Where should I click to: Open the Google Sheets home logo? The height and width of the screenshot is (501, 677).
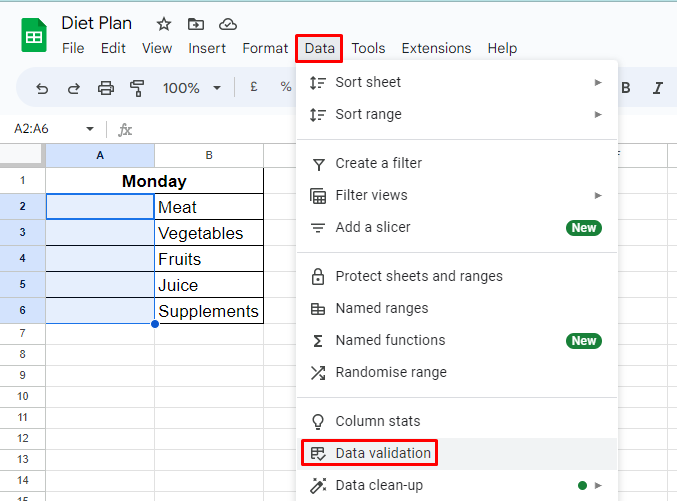tap(34, 36)
